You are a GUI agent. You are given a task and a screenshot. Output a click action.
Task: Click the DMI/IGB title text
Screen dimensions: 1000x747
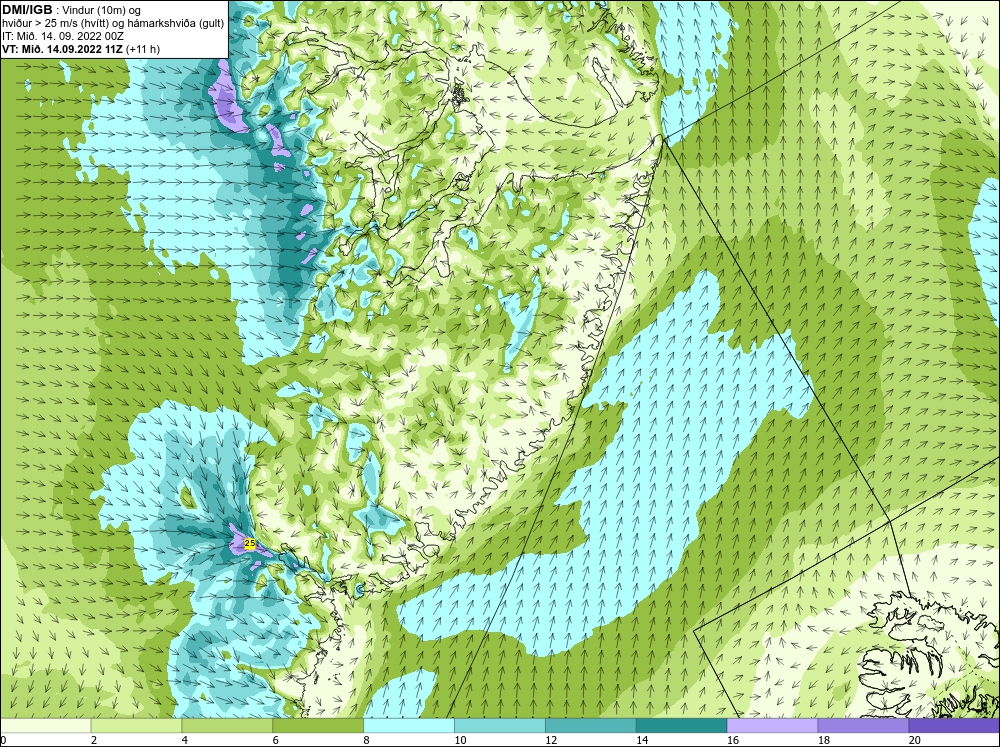27,10
